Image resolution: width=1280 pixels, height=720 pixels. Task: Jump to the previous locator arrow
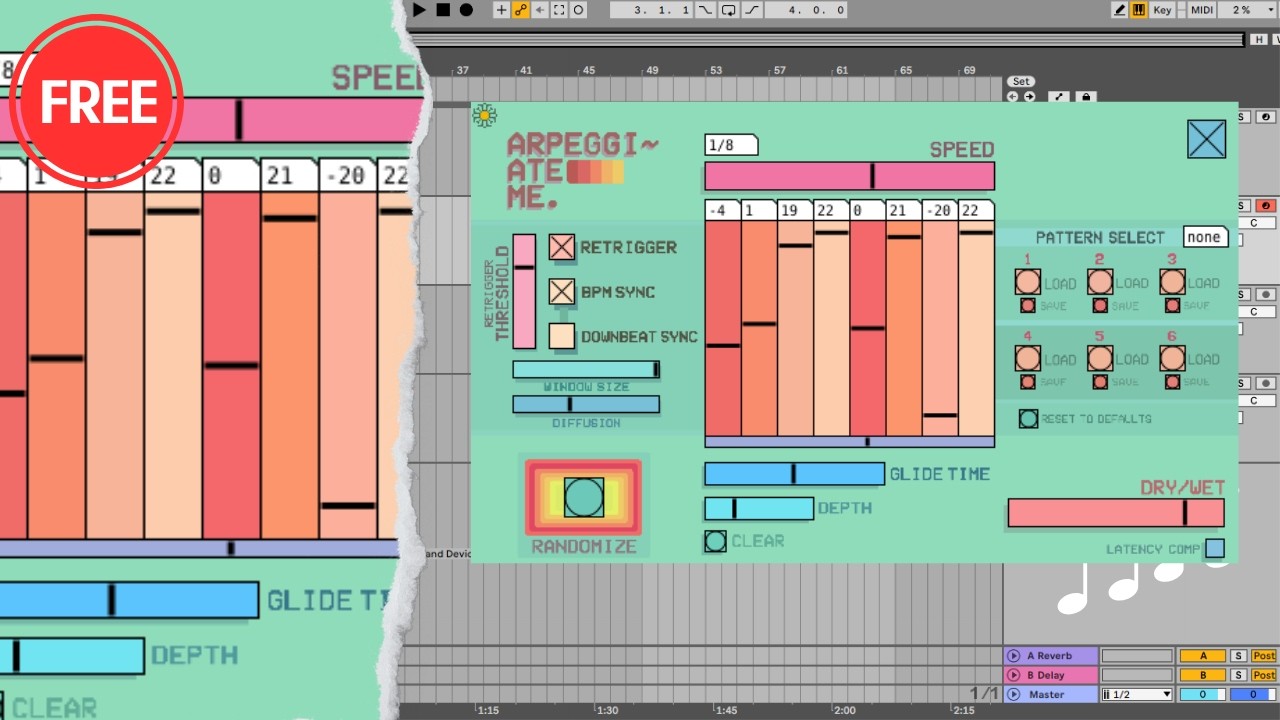click(x=1012, y=97)
